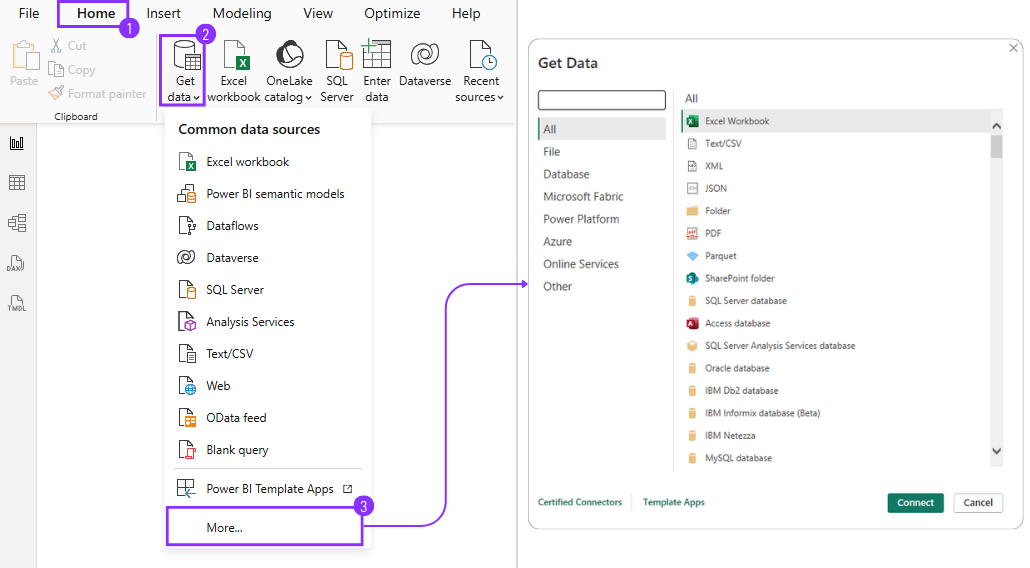Select the Azure category in Get Data
This screenshot has width=1030, height=568.
[602, 241]
